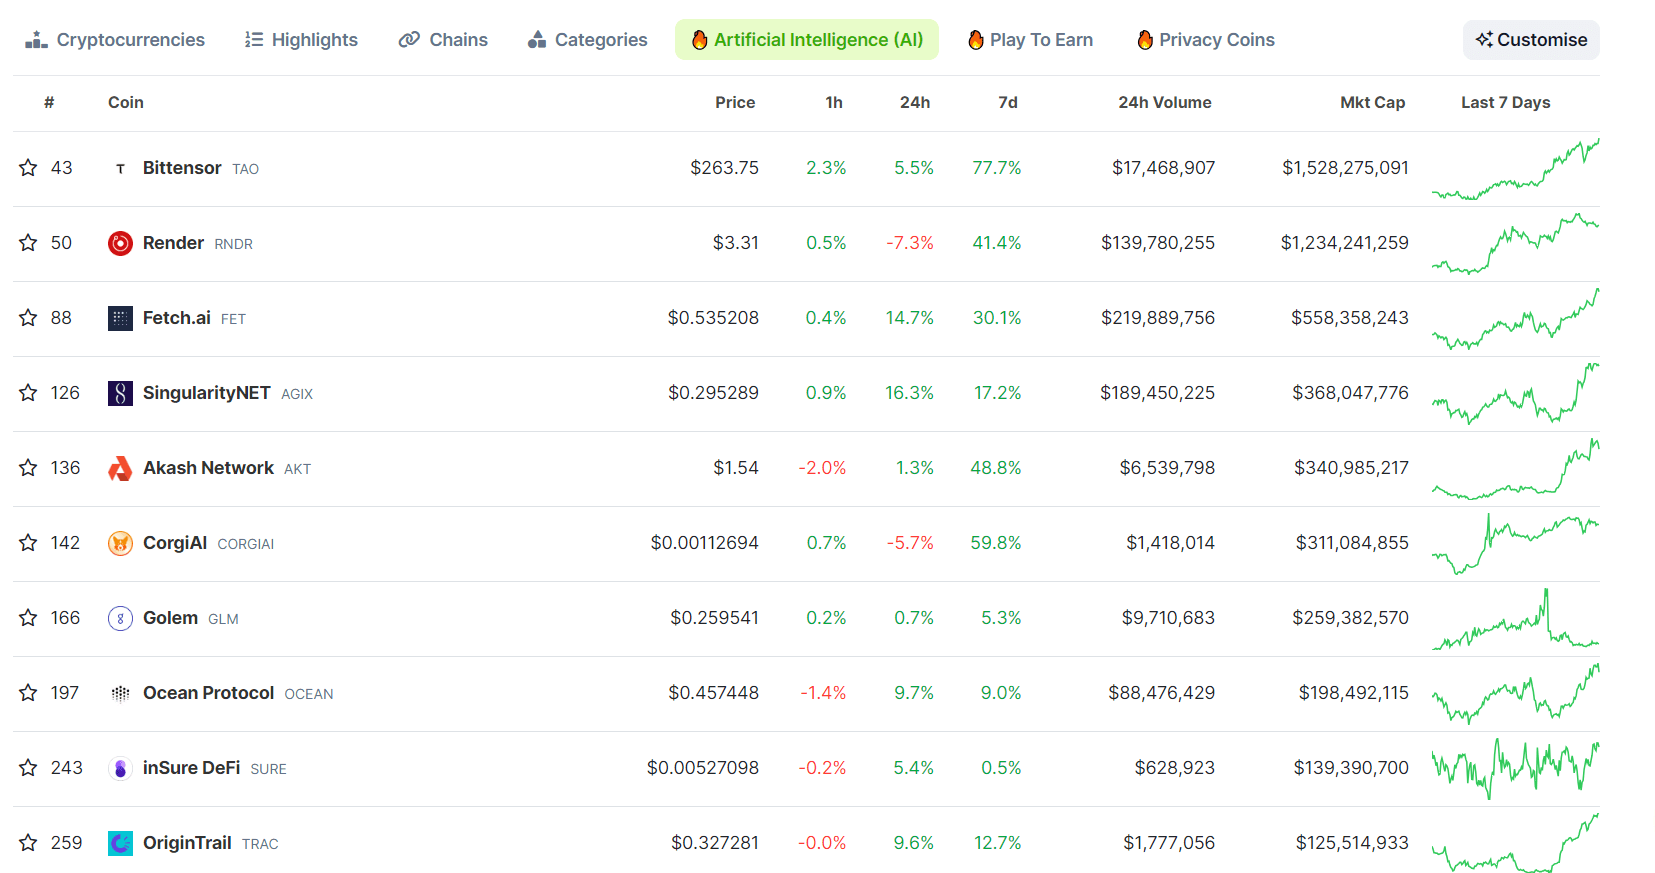Click CorgiAI 24h change -5.7%
The image size is (1655, 873).
910,543
